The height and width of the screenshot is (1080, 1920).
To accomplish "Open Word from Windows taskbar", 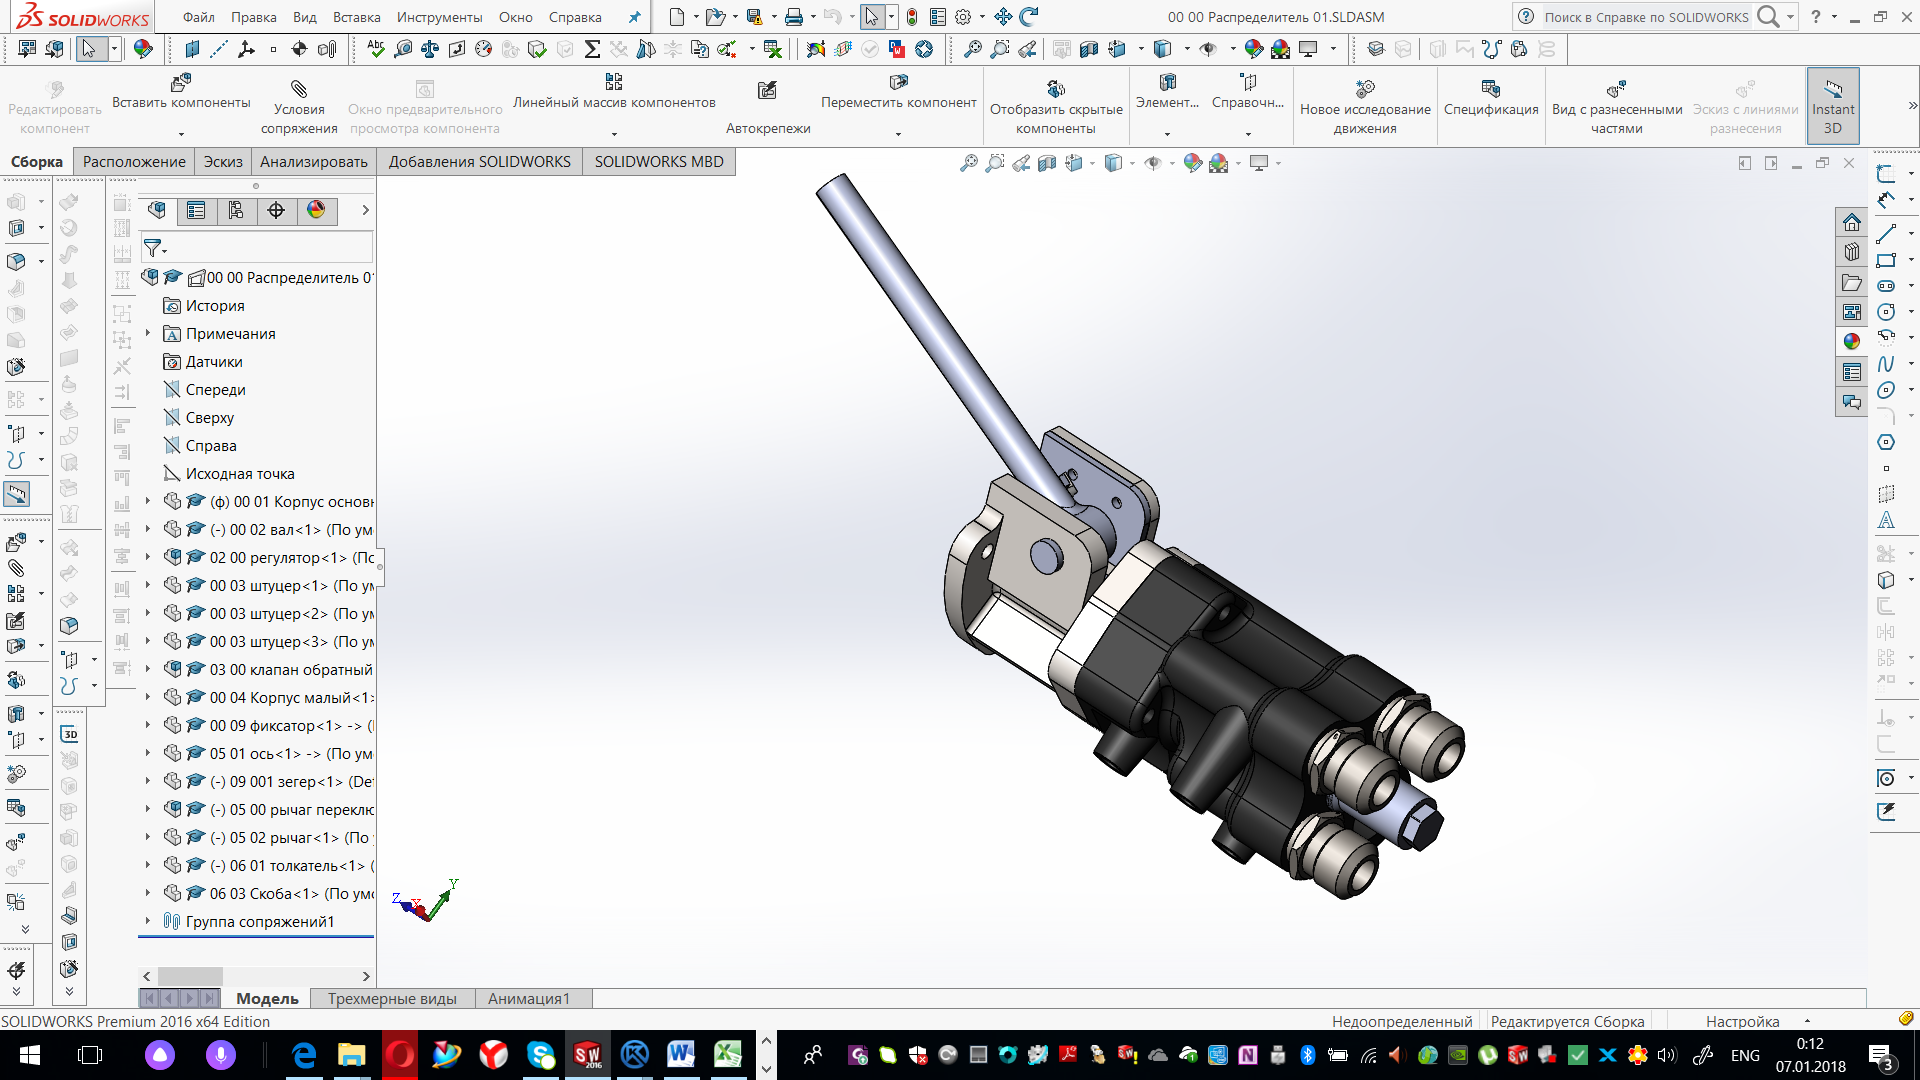I will pyautogui.click(x=681, y=1054).
